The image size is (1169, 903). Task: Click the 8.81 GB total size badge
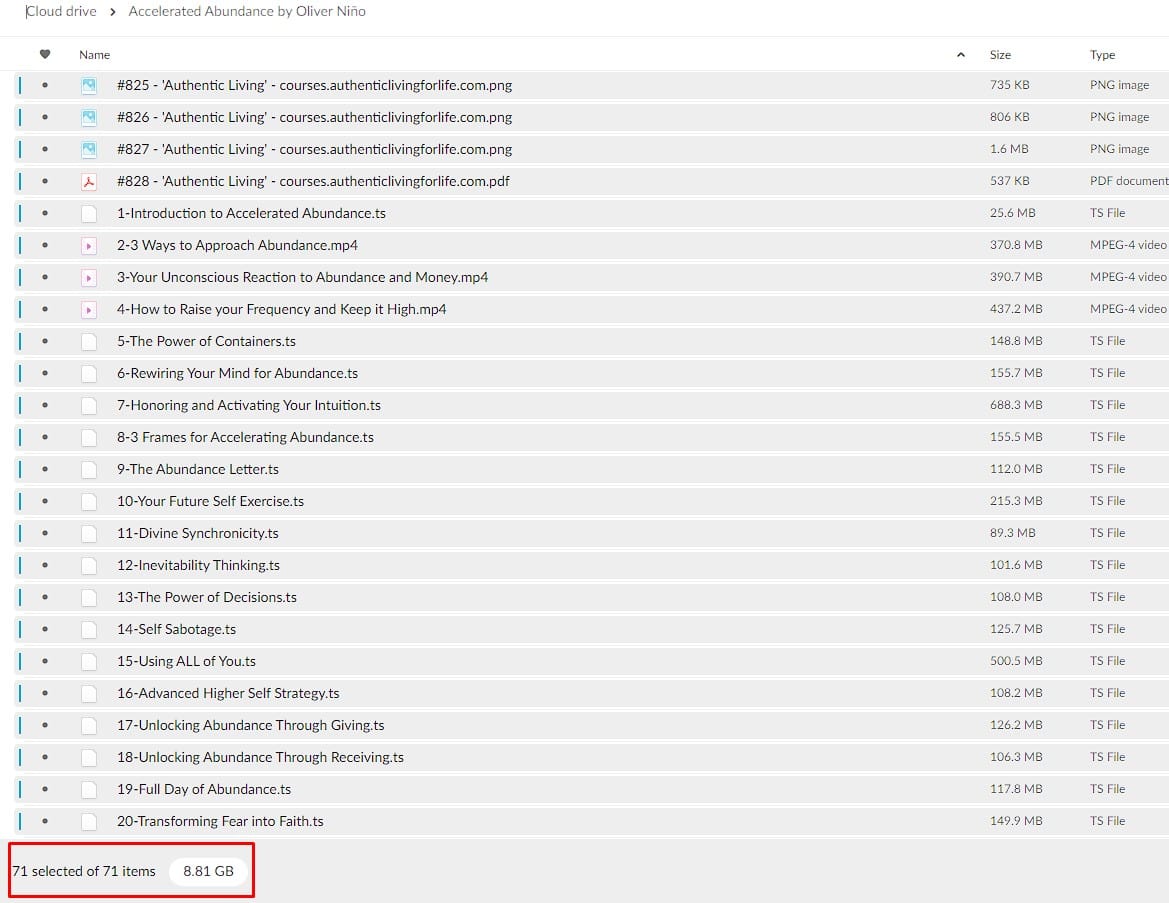click(x=208, y=871)
